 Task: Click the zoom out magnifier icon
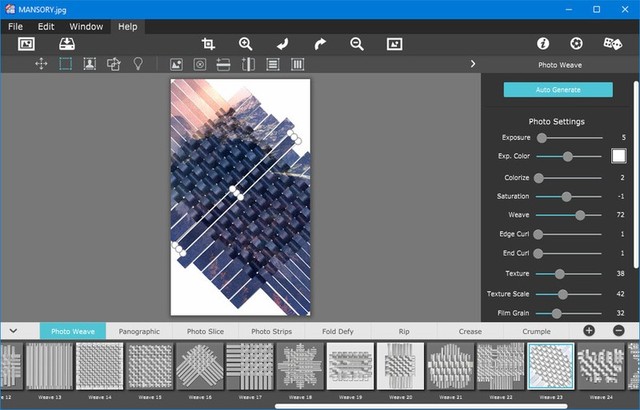tap(357, 44)
